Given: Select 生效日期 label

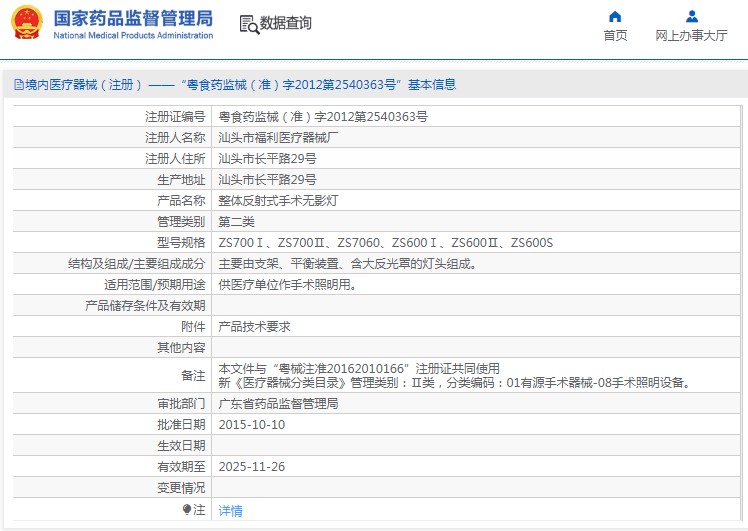Looking at the screenshot, I should tap(181, 446).
